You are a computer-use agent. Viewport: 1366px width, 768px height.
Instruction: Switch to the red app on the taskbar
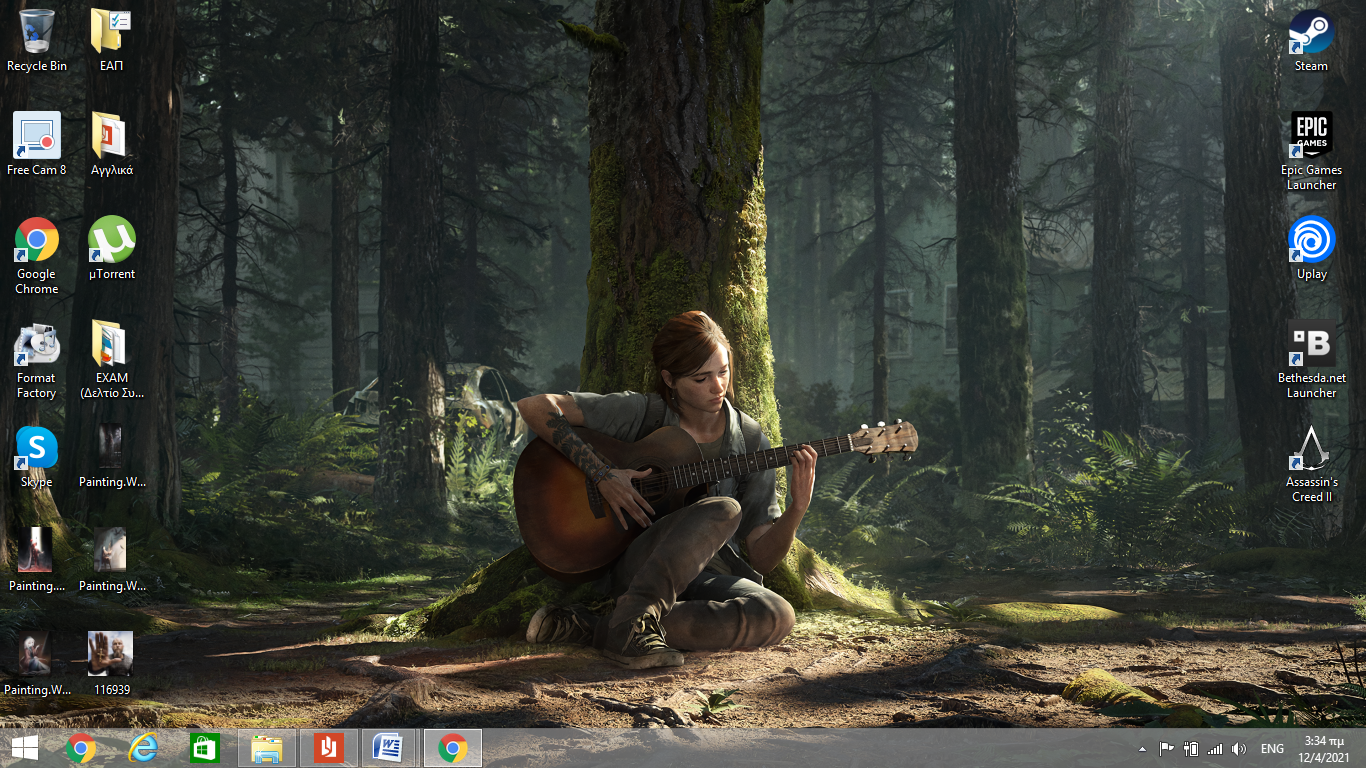click(329, 748)
